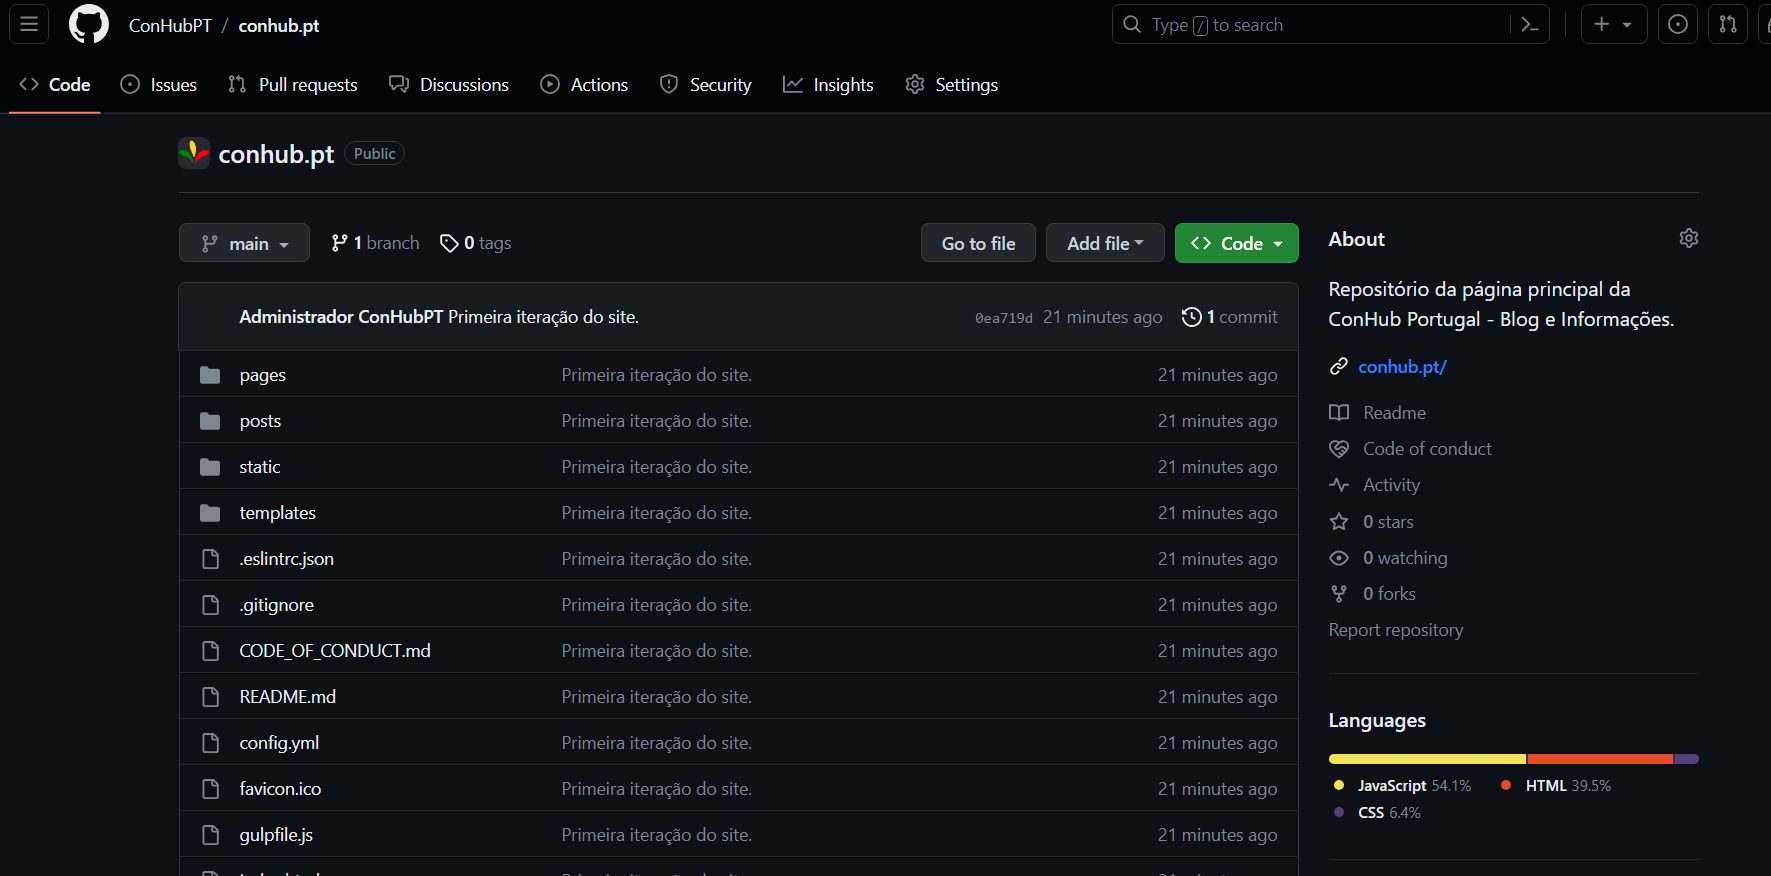The height and width of the screenshot is (876, 1771).
Task: Open the green Code clone dropdown
Action: point(1236,243)
